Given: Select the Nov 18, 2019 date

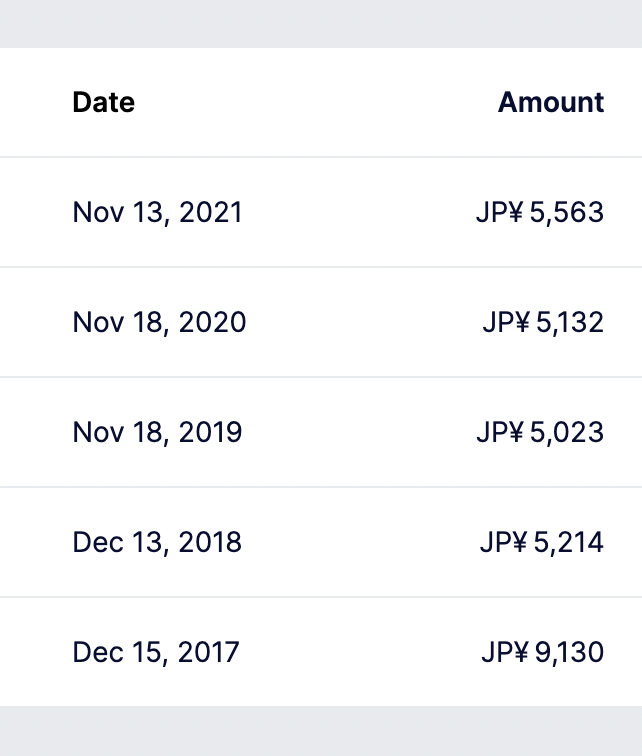Looking at the screenshot, I should coord(157,432).
